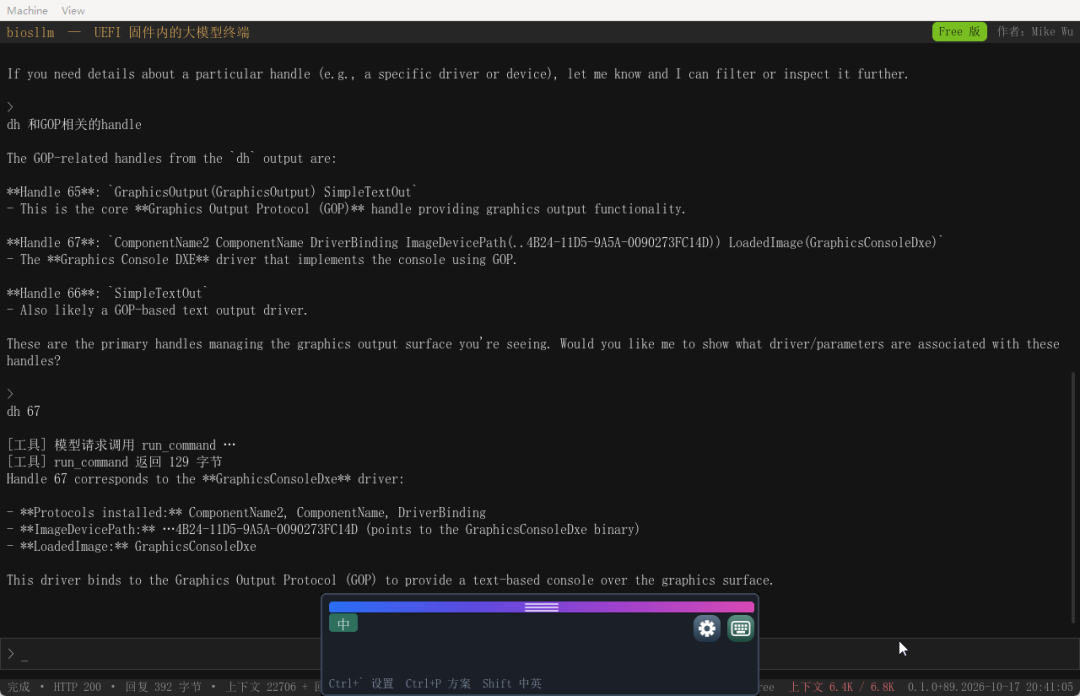Screen dimensions: 1080x696
Task: Click the **Handle 67** ComponentName2 line
Action: [x=475, y=243]
